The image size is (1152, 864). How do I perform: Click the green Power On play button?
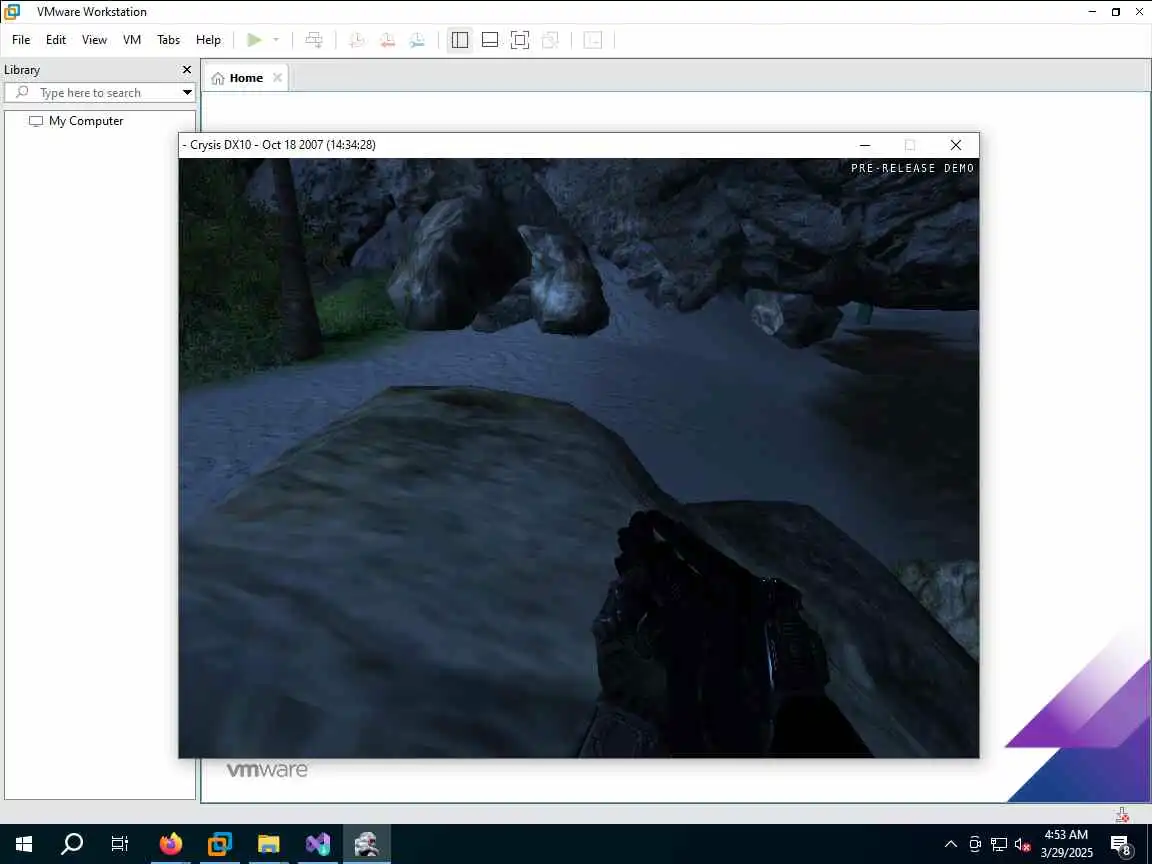coord(254,40)
